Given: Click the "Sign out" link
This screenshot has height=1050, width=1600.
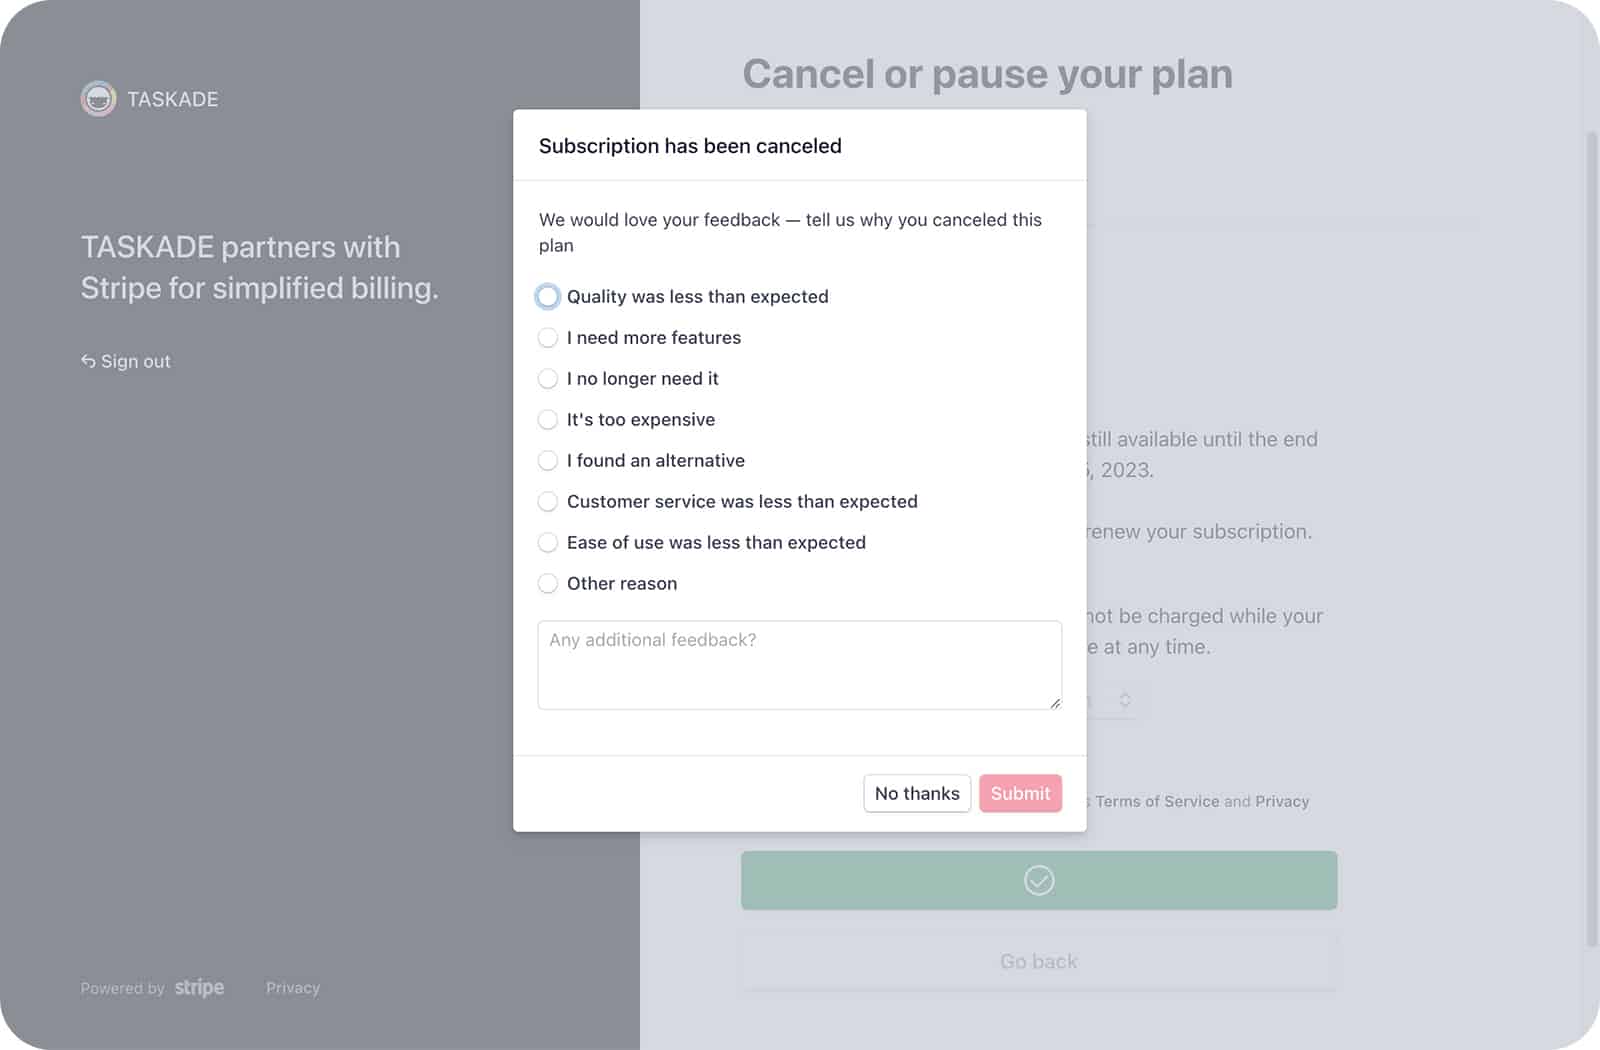Looking at the screenshot, I should coord(135,360).
